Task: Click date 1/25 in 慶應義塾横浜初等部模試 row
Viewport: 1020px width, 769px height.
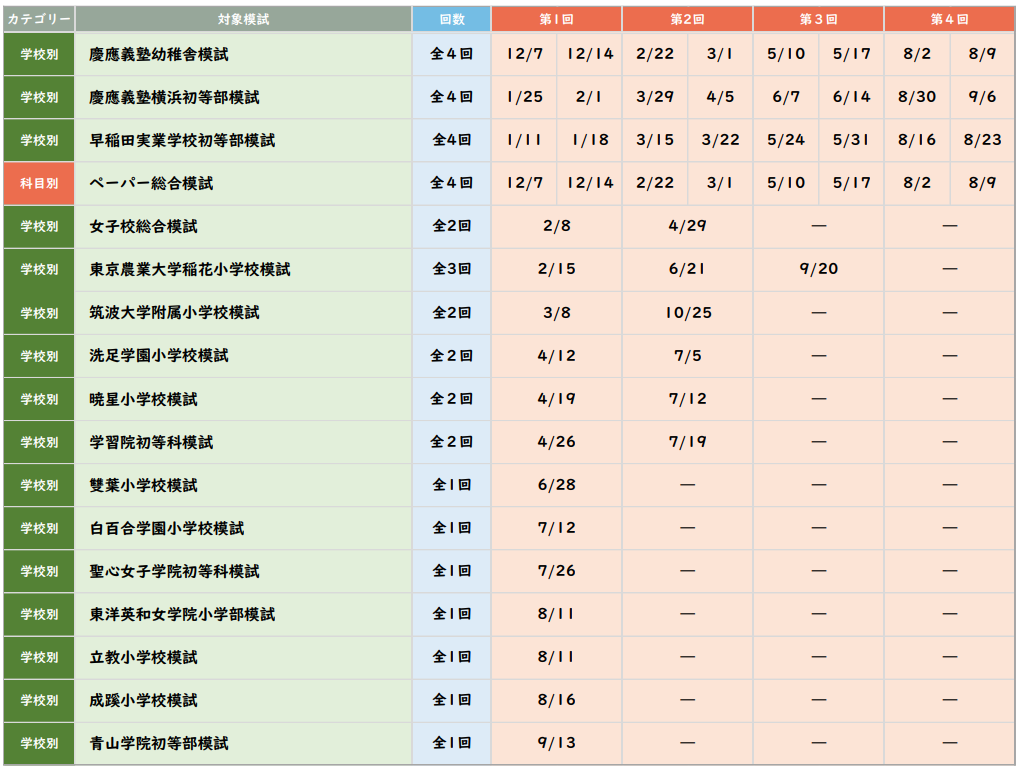Action: point(524,97)
